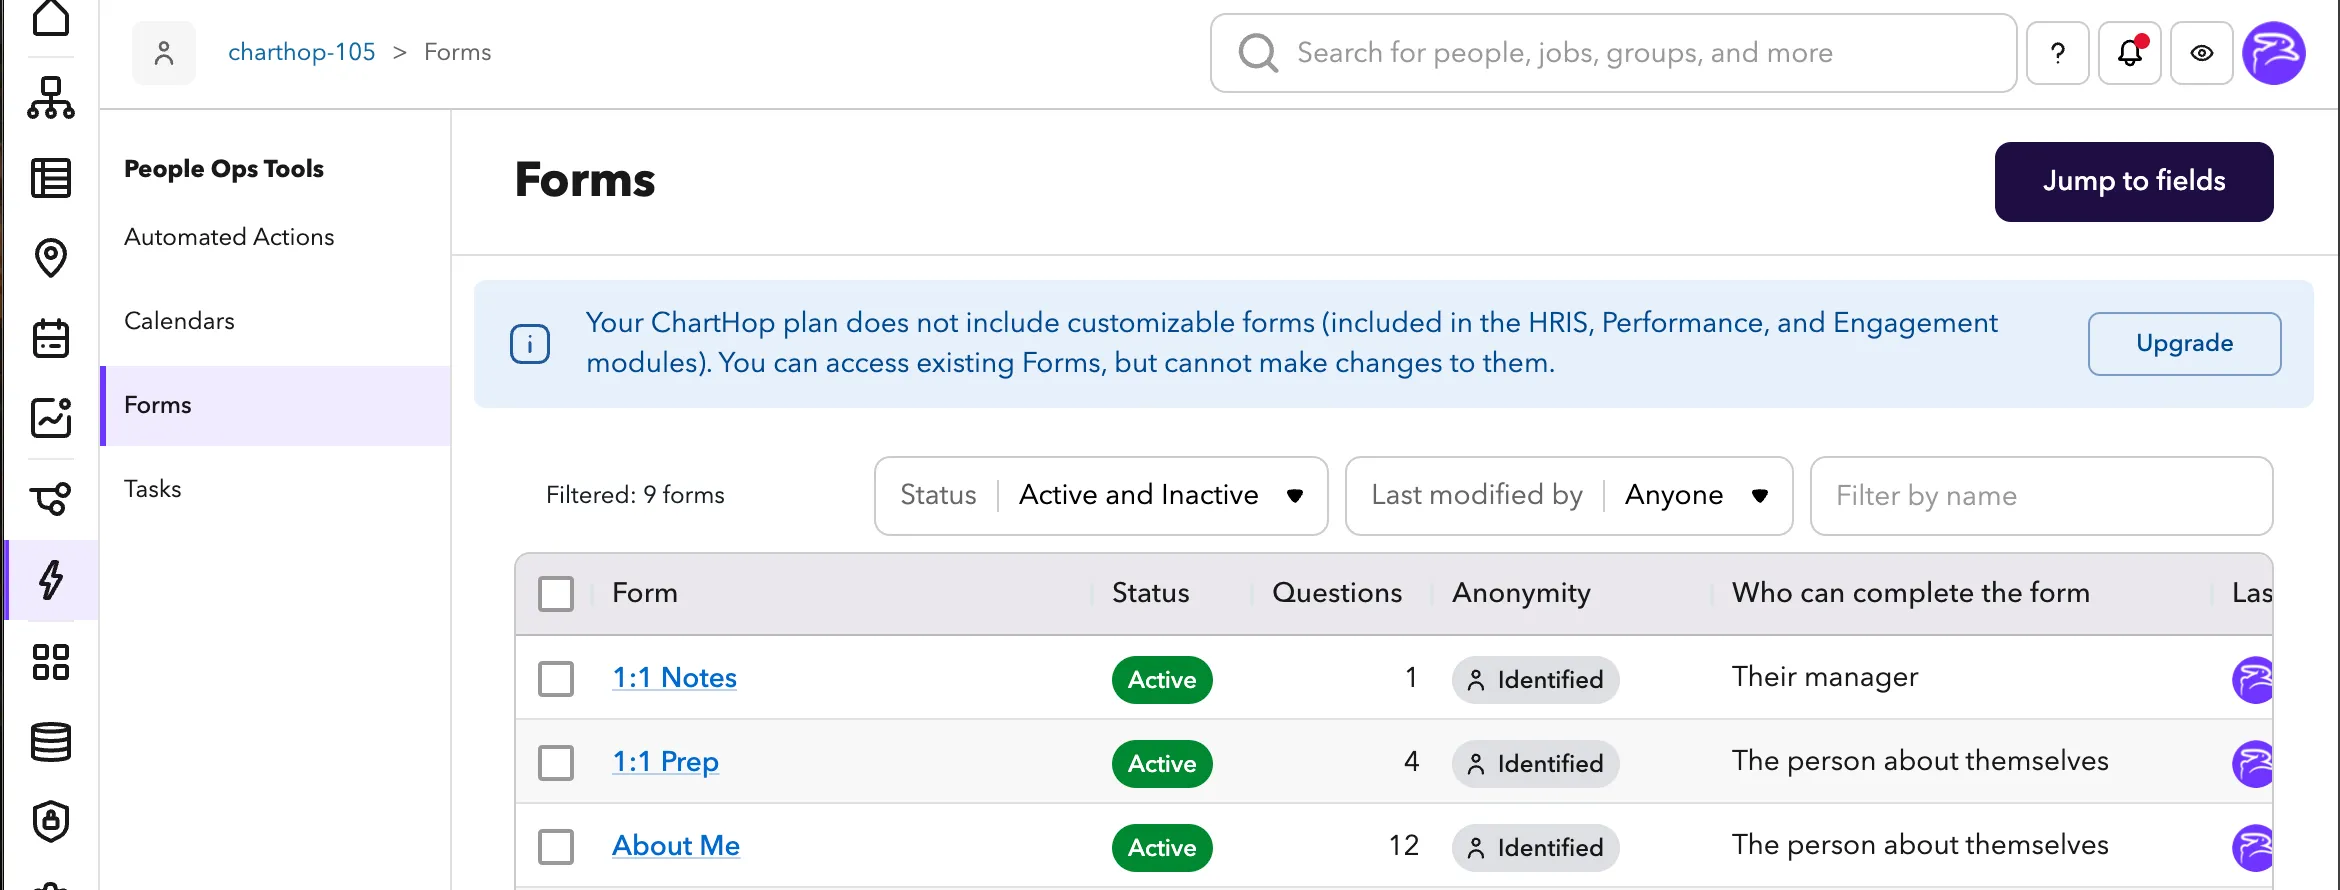
Task: Open the Database stack icon
Action: pos(51,742)
